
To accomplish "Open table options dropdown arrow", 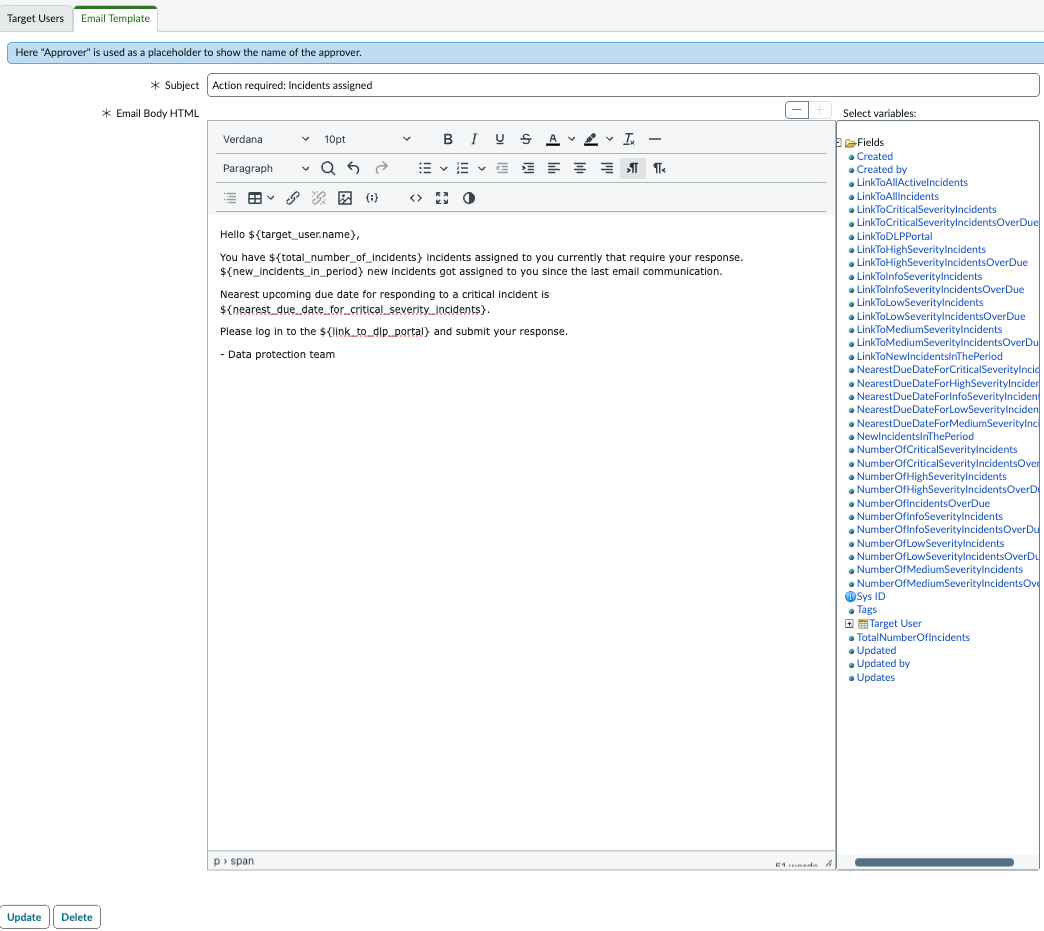I will [271, 198].
